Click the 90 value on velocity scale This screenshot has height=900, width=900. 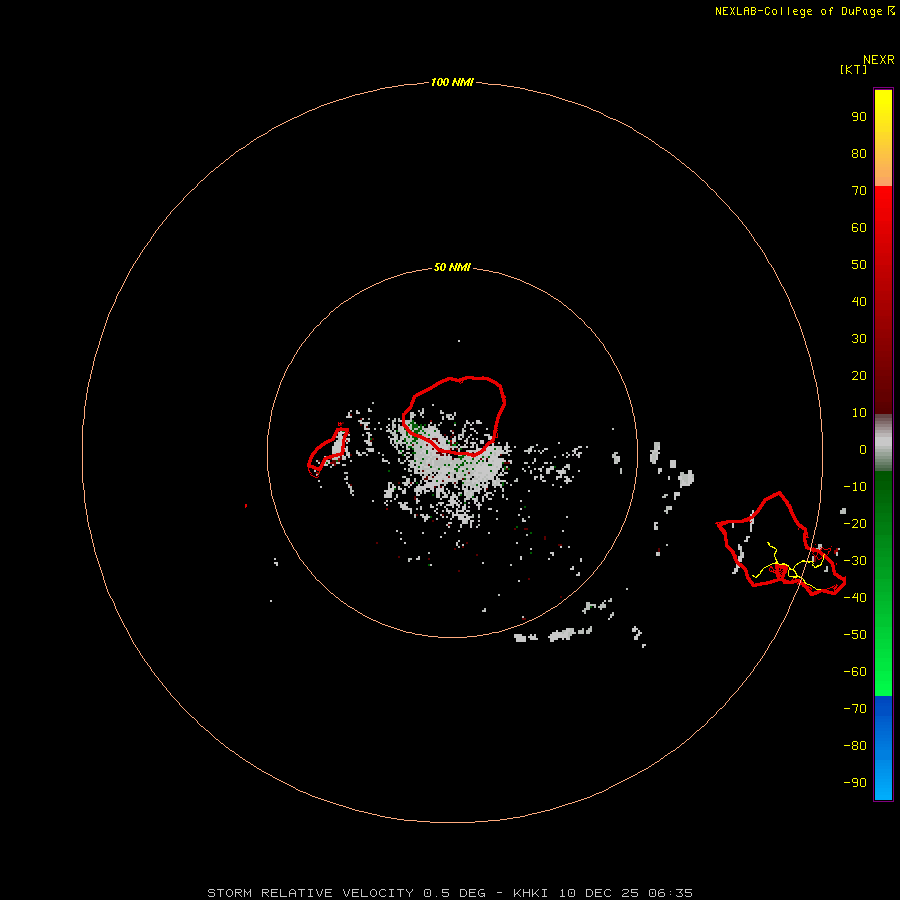click(859, 117)
